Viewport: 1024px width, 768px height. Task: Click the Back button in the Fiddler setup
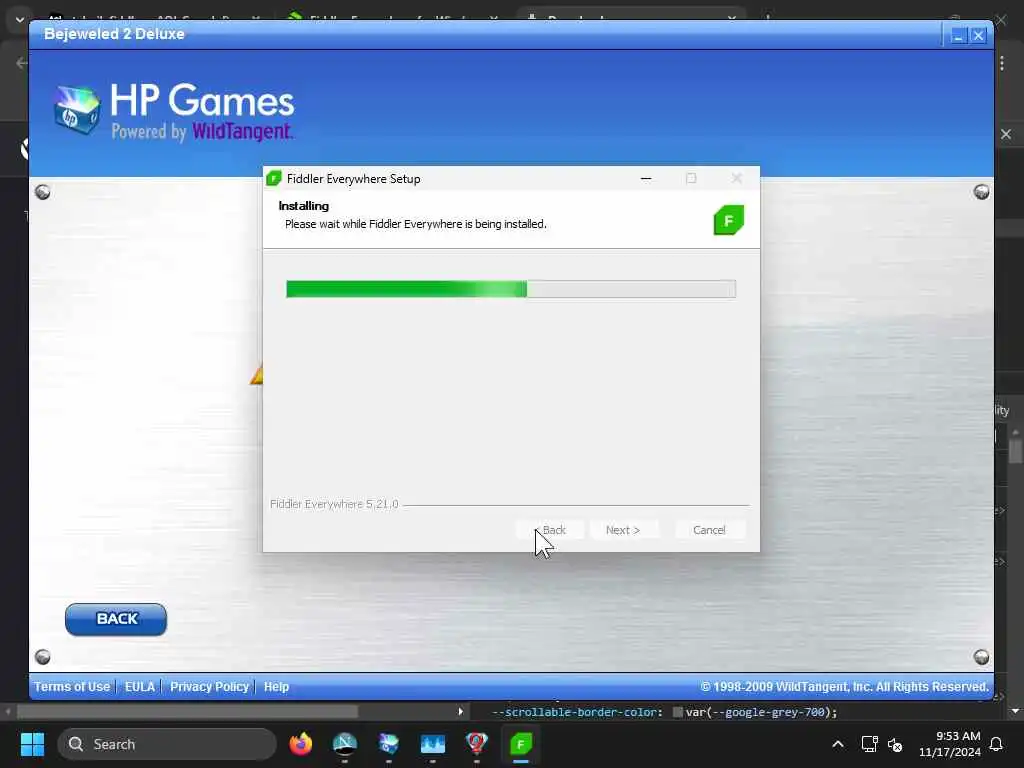(550, 530)
